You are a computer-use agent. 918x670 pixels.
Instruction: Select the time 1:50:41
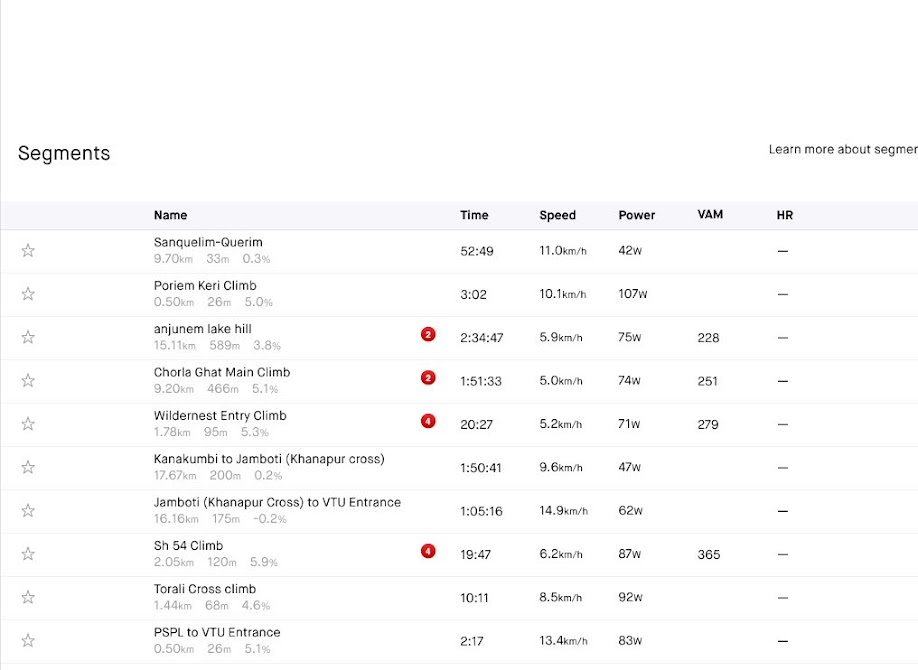481,468
